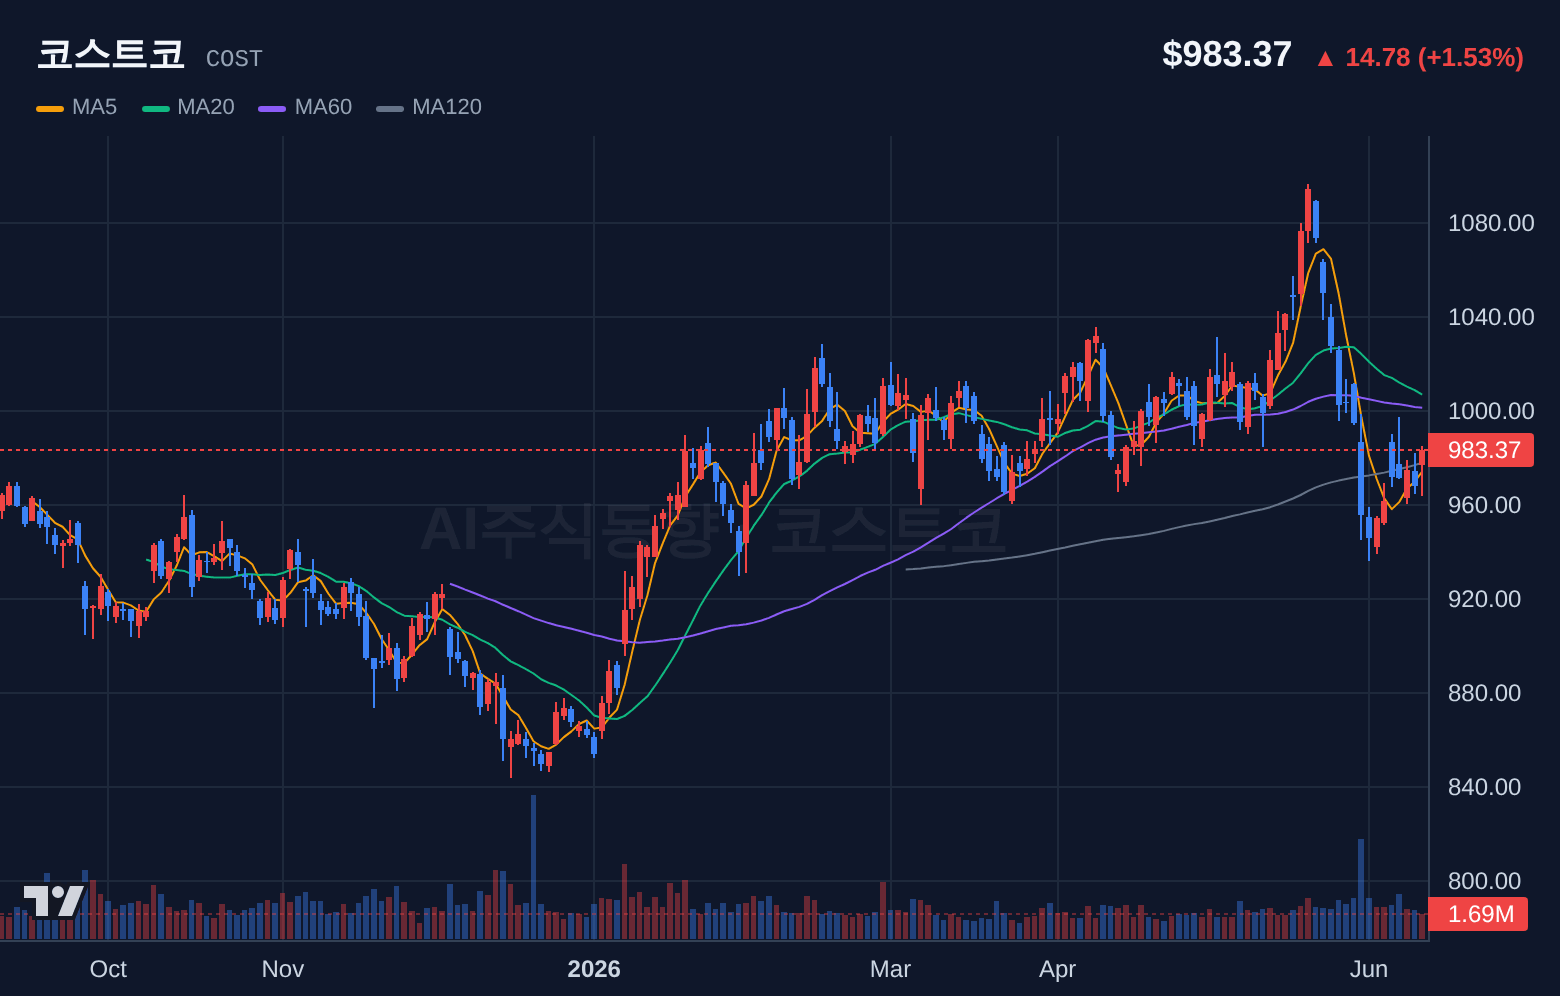Click the Nov label on time axis
Image resolution: width=1560 pixels, height=996 pixels.
(283, 969)
